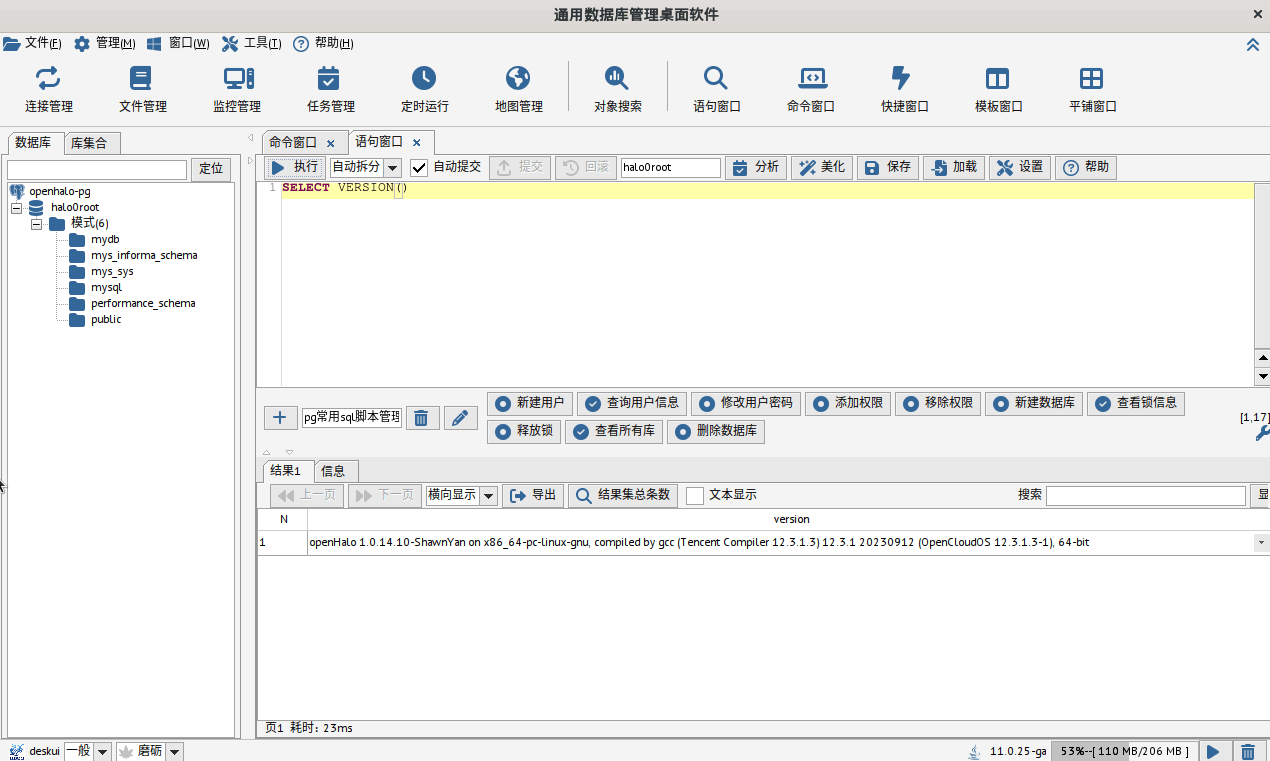Screen dimensions: 1270x761
Task: Click 分析 analyze button
Action: (756, 167)
